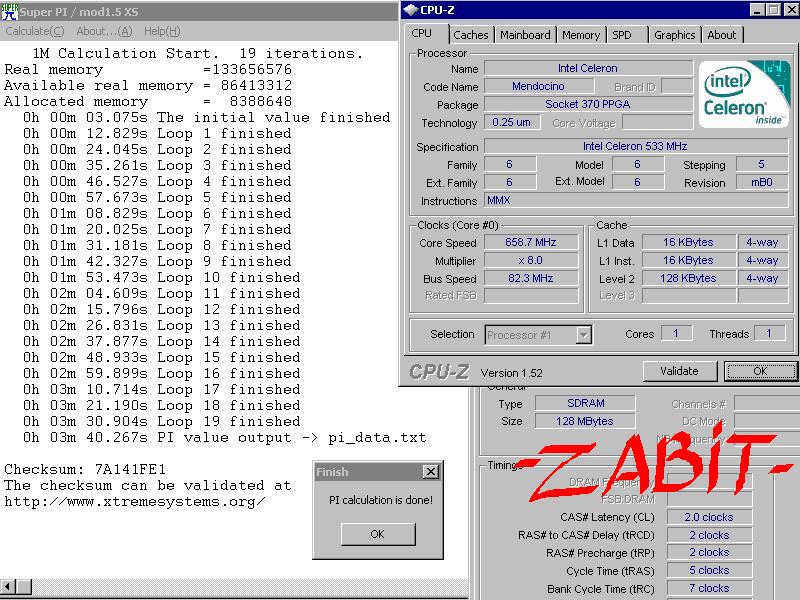Select the CPU tab
The height and width of the screenshot is (600, 800).
click(x=421, y=34)
